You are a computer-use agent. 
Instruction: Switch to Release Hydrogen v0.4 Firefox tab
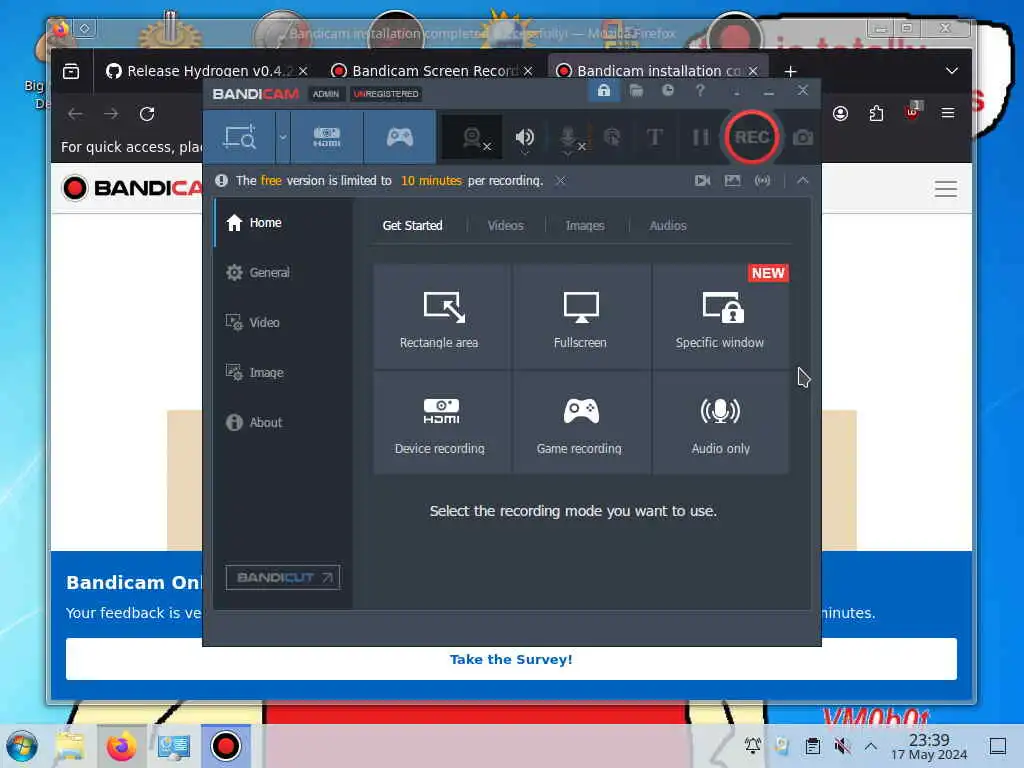pyautogui.click(x=206, y=71)
